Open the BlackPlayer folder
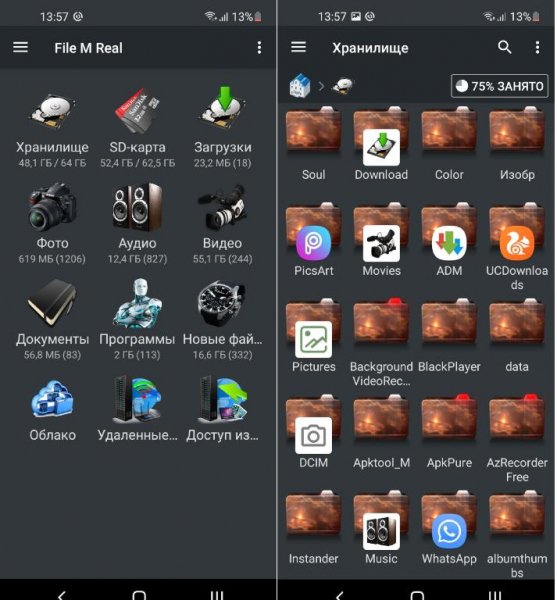Screen dimensions: 557x600 449,324
